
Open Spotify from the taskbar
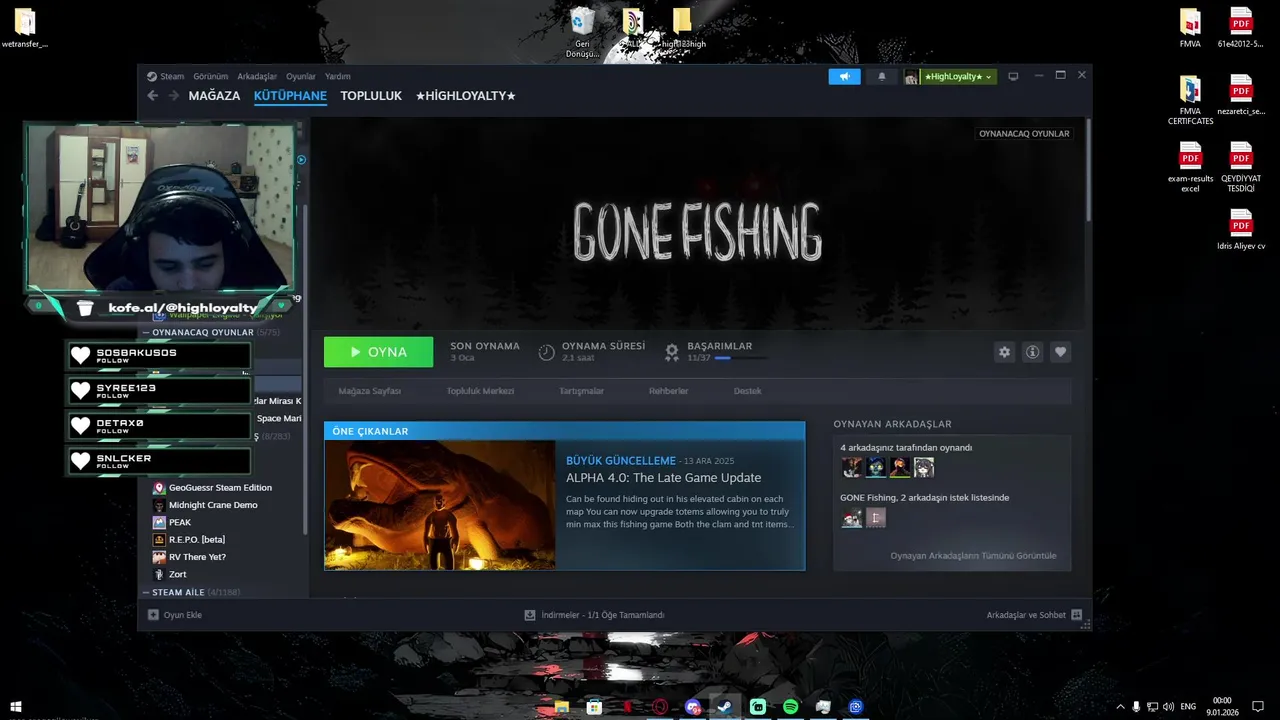click(x=790, y=707)
